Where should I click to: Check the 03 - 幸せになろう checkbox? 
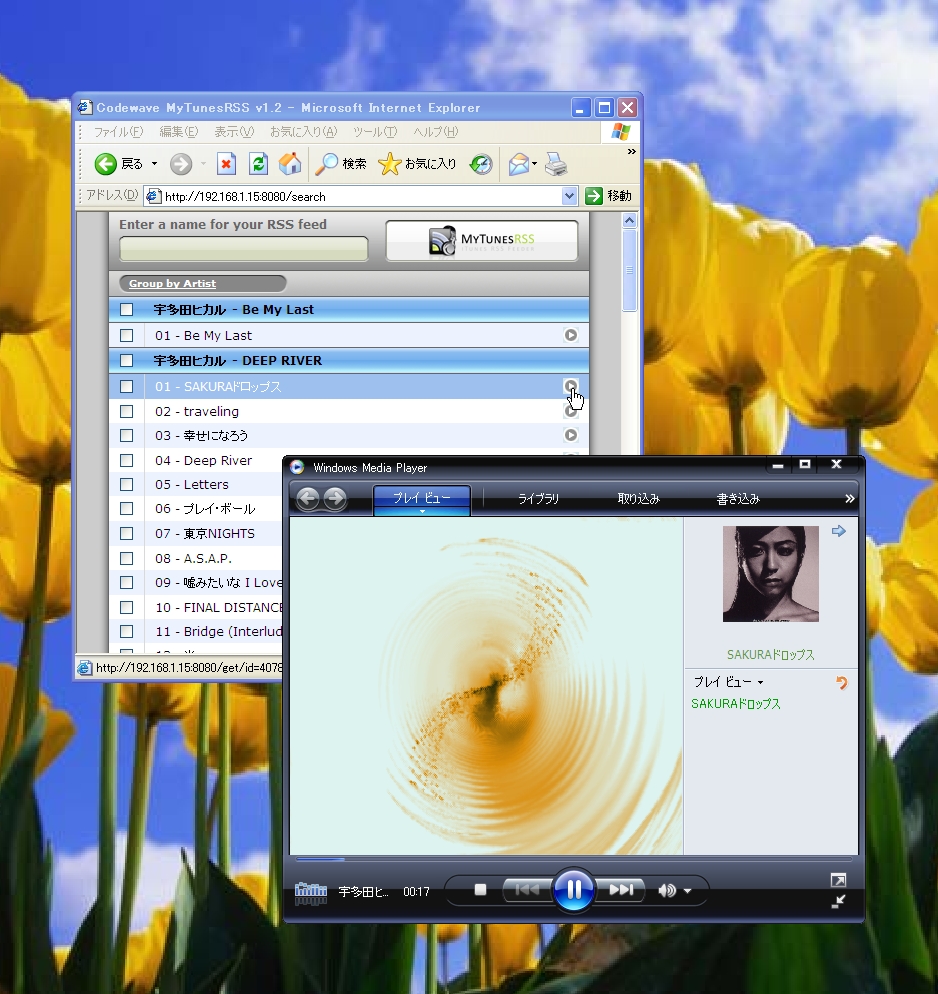[x=127, y=436]
